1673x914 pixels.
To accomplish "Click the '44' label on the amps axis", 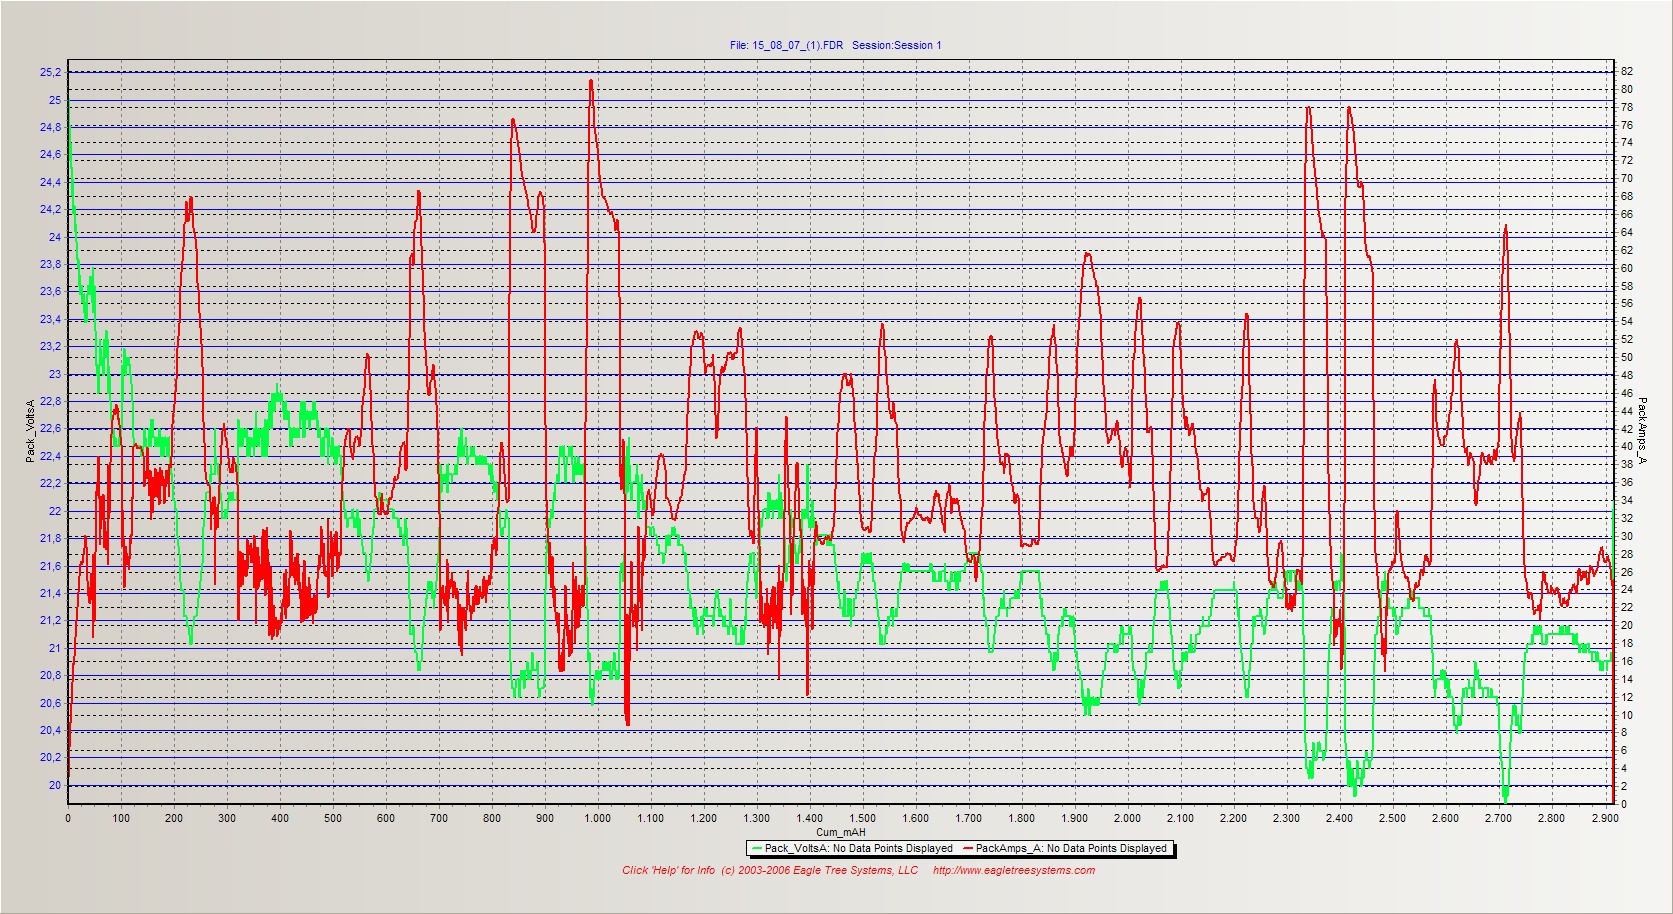I will click(1627, 411).
